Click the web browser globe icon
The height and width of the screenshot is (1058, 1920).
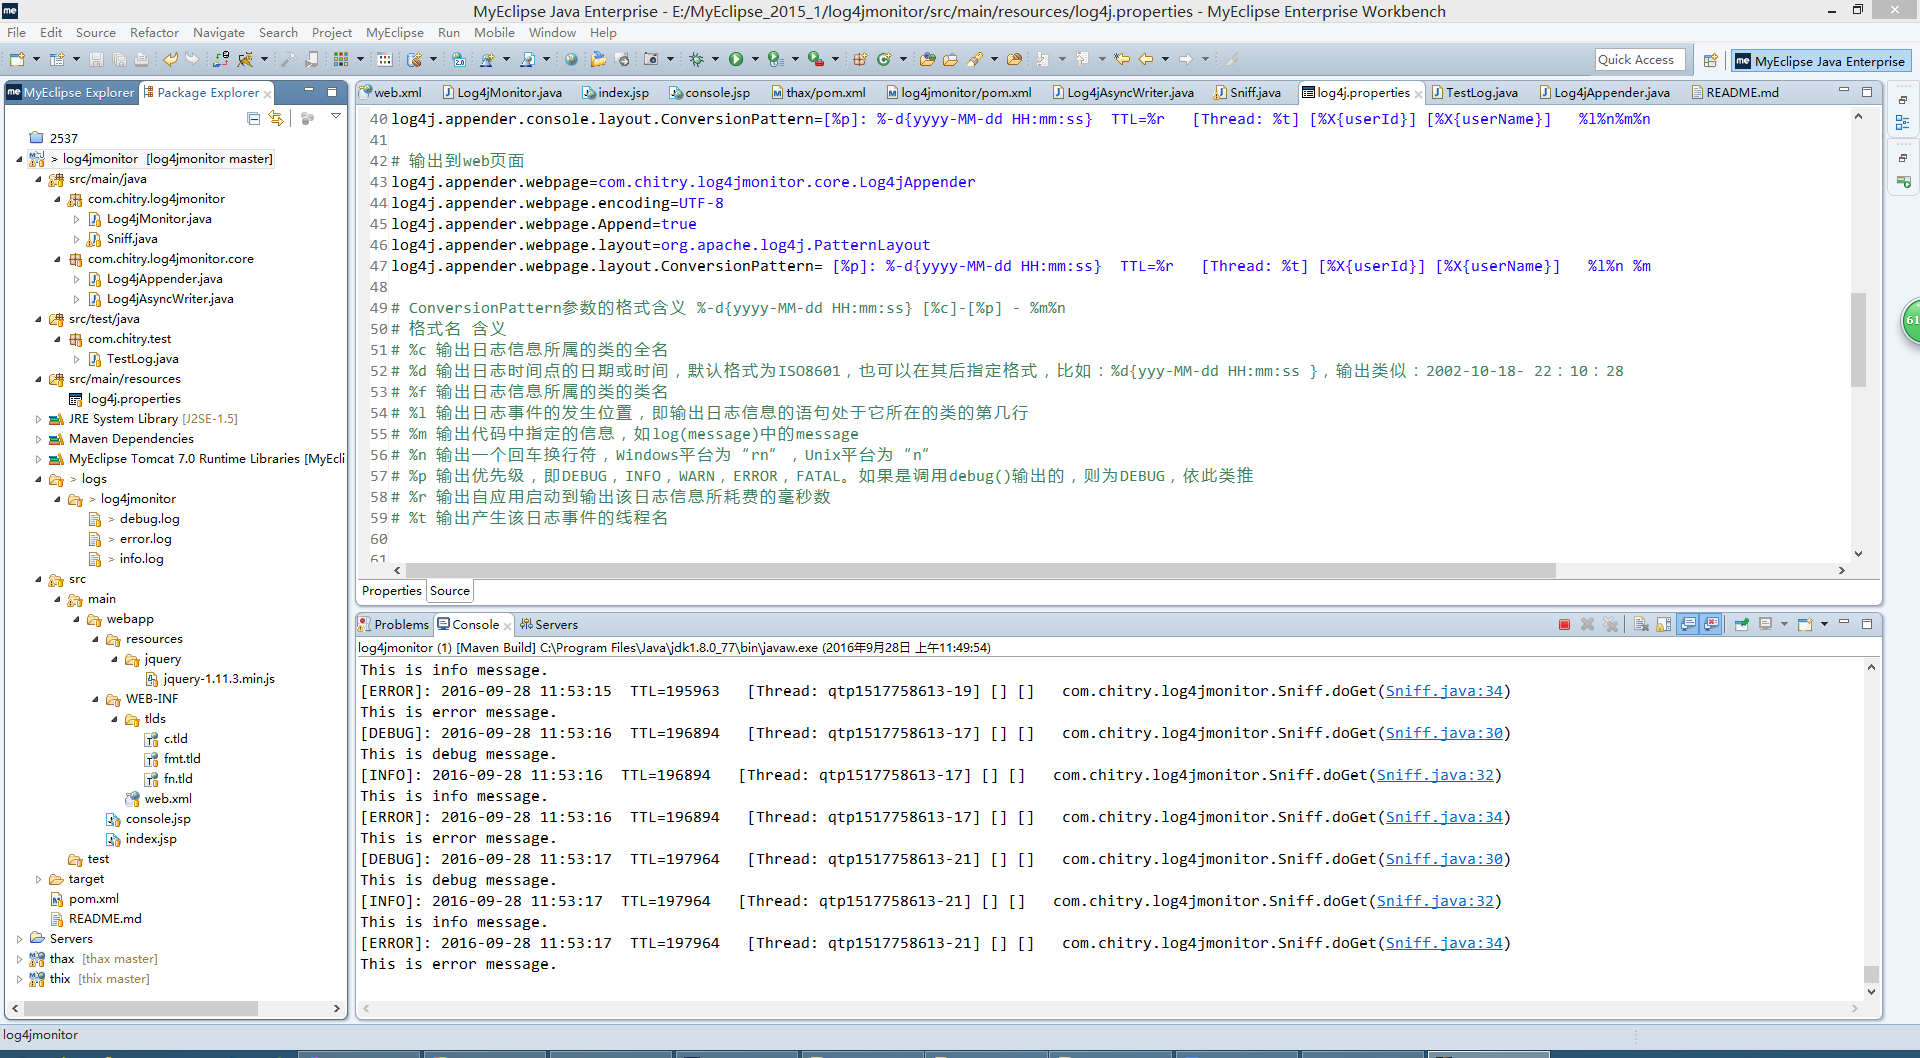[x=571, y=60]
